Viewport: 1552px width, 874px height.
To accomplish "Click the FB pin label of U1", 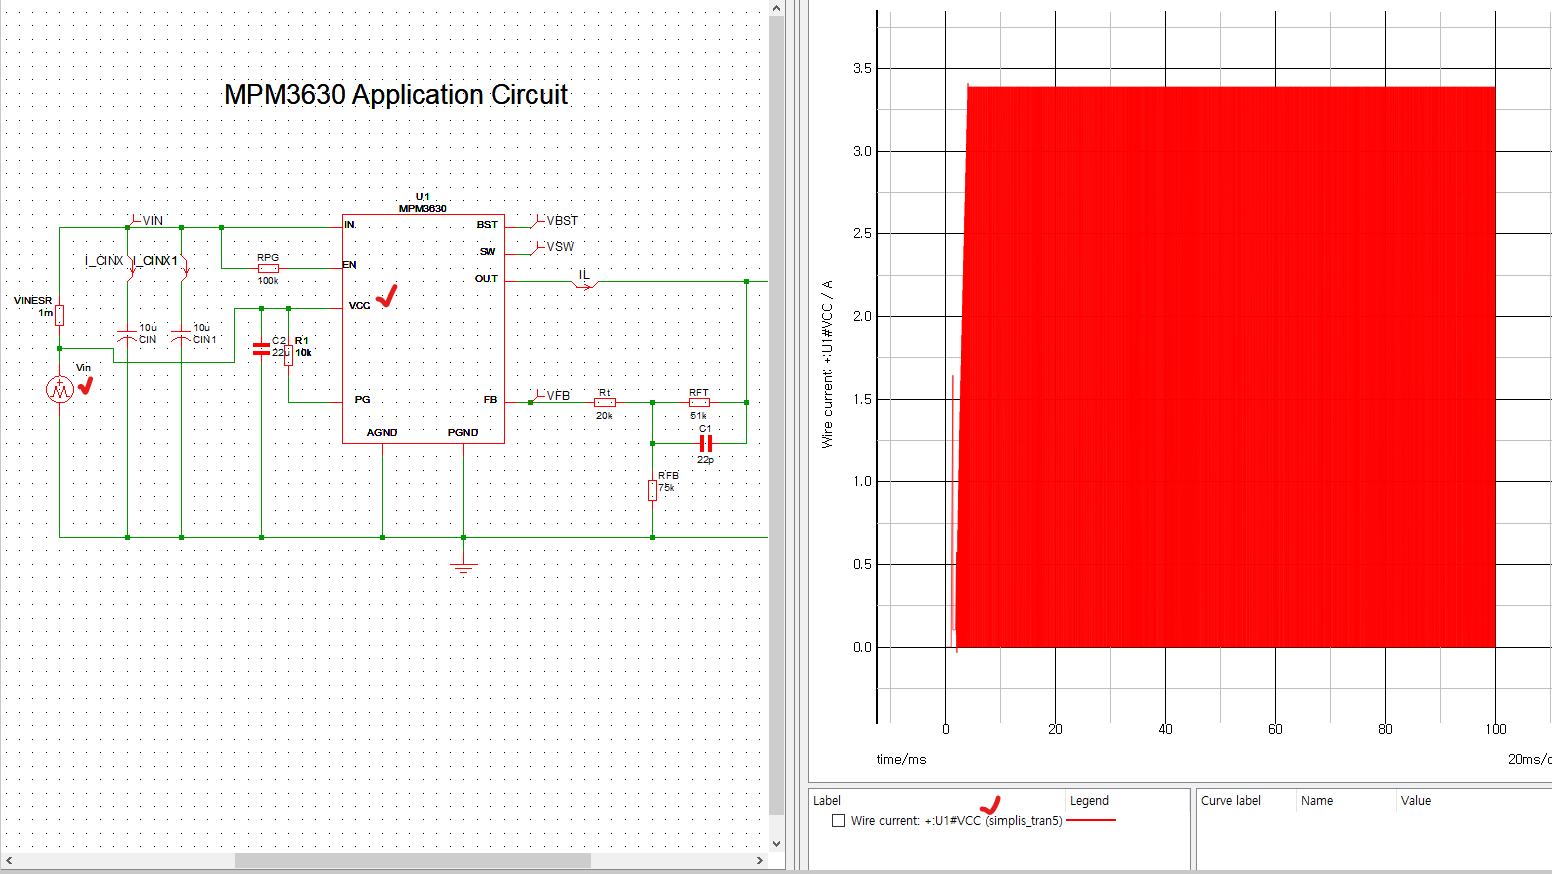I will pos(490,400).
